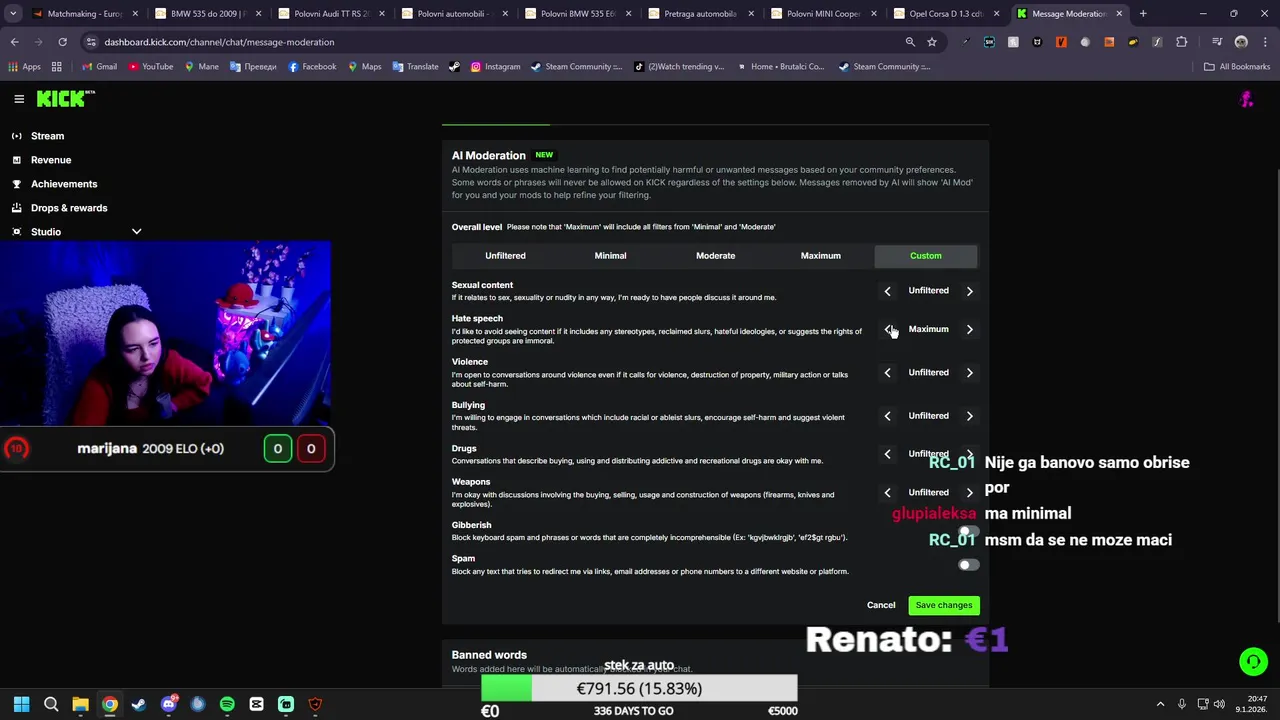Open Kick support chat bubble
The image size is (1280, 720).
tap(1253, 662)
